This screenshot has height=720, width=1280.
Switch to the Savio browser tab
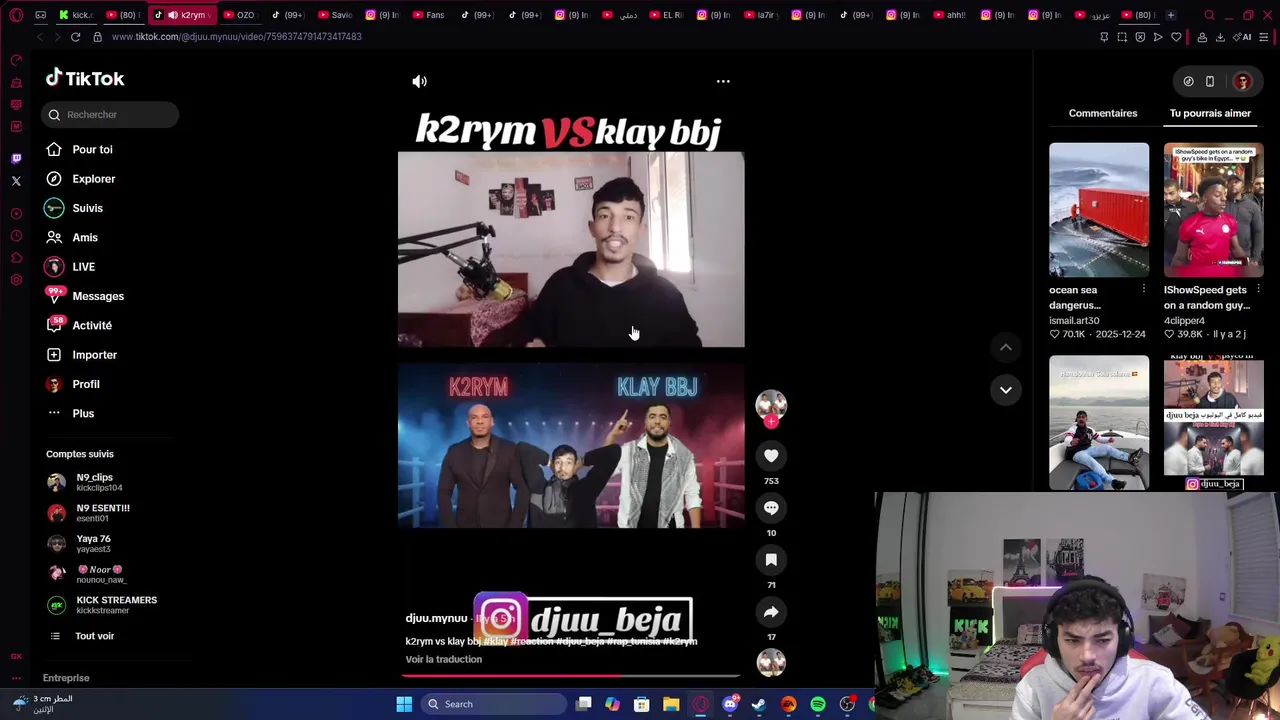(x=336, y=15)
